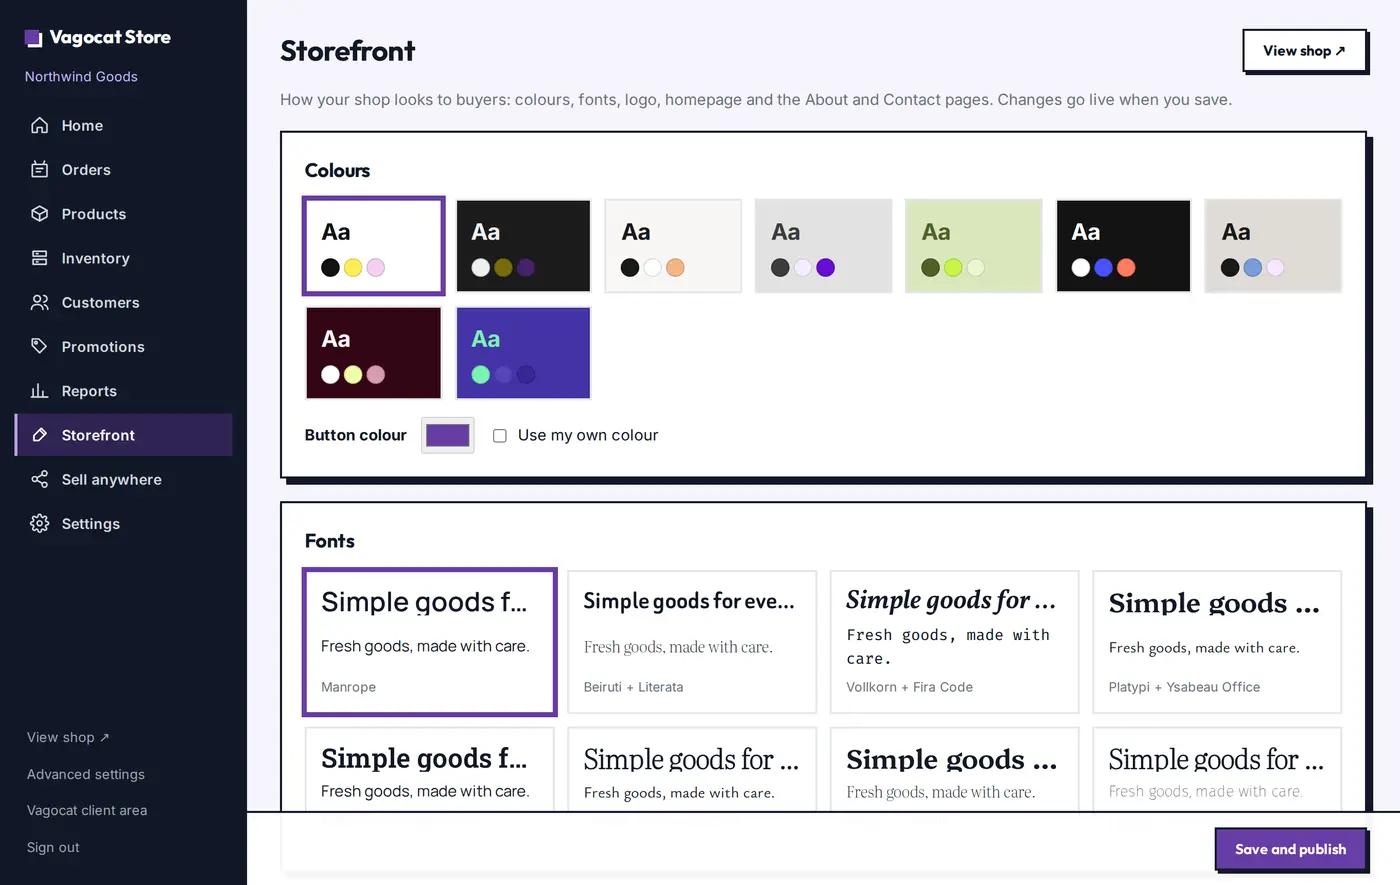Choose the Manrope font card
Viewport: 1400px width, 885px height.
coord(429,642)
